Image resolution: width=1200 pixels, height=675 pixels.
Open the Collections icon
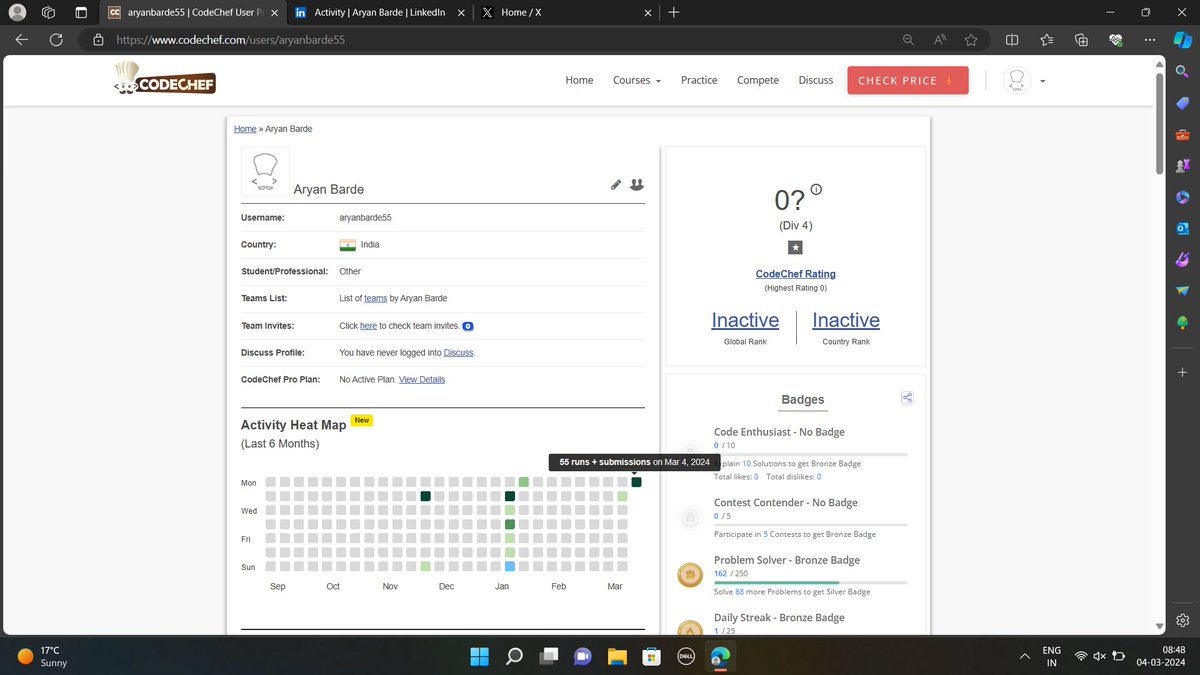click(1081, 40)
